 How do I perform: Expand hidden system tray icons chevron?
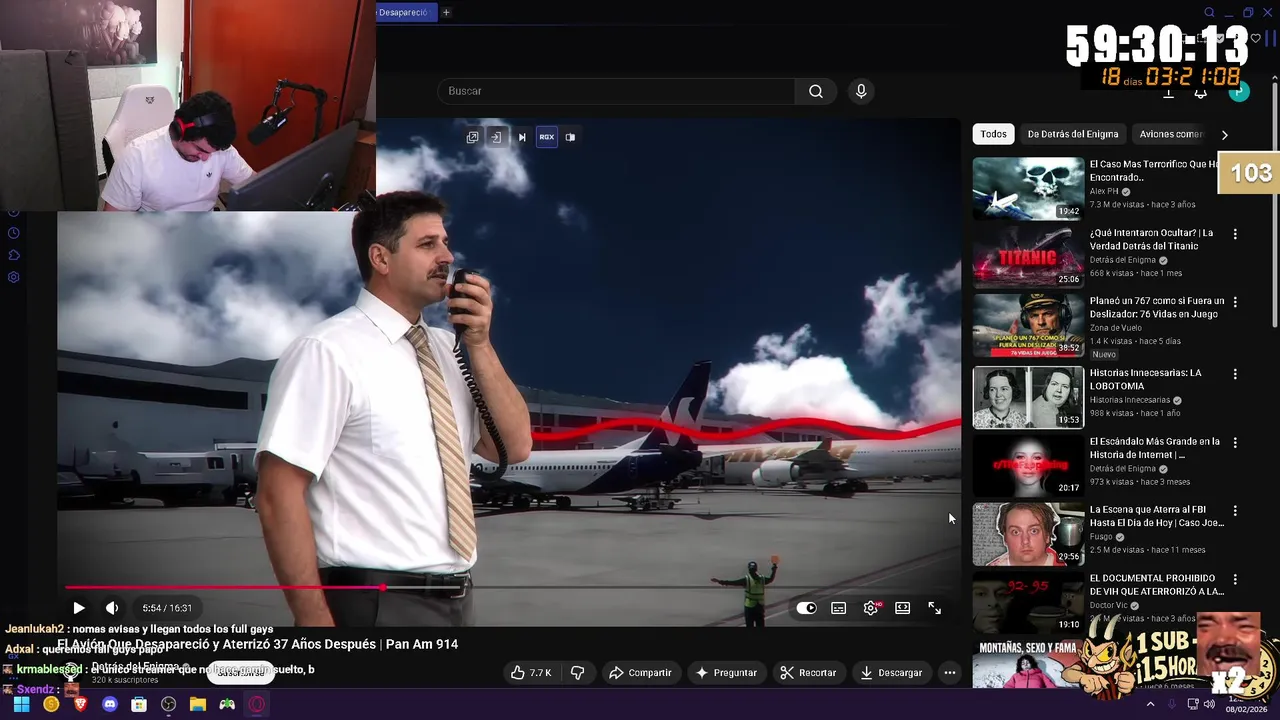1150,704
